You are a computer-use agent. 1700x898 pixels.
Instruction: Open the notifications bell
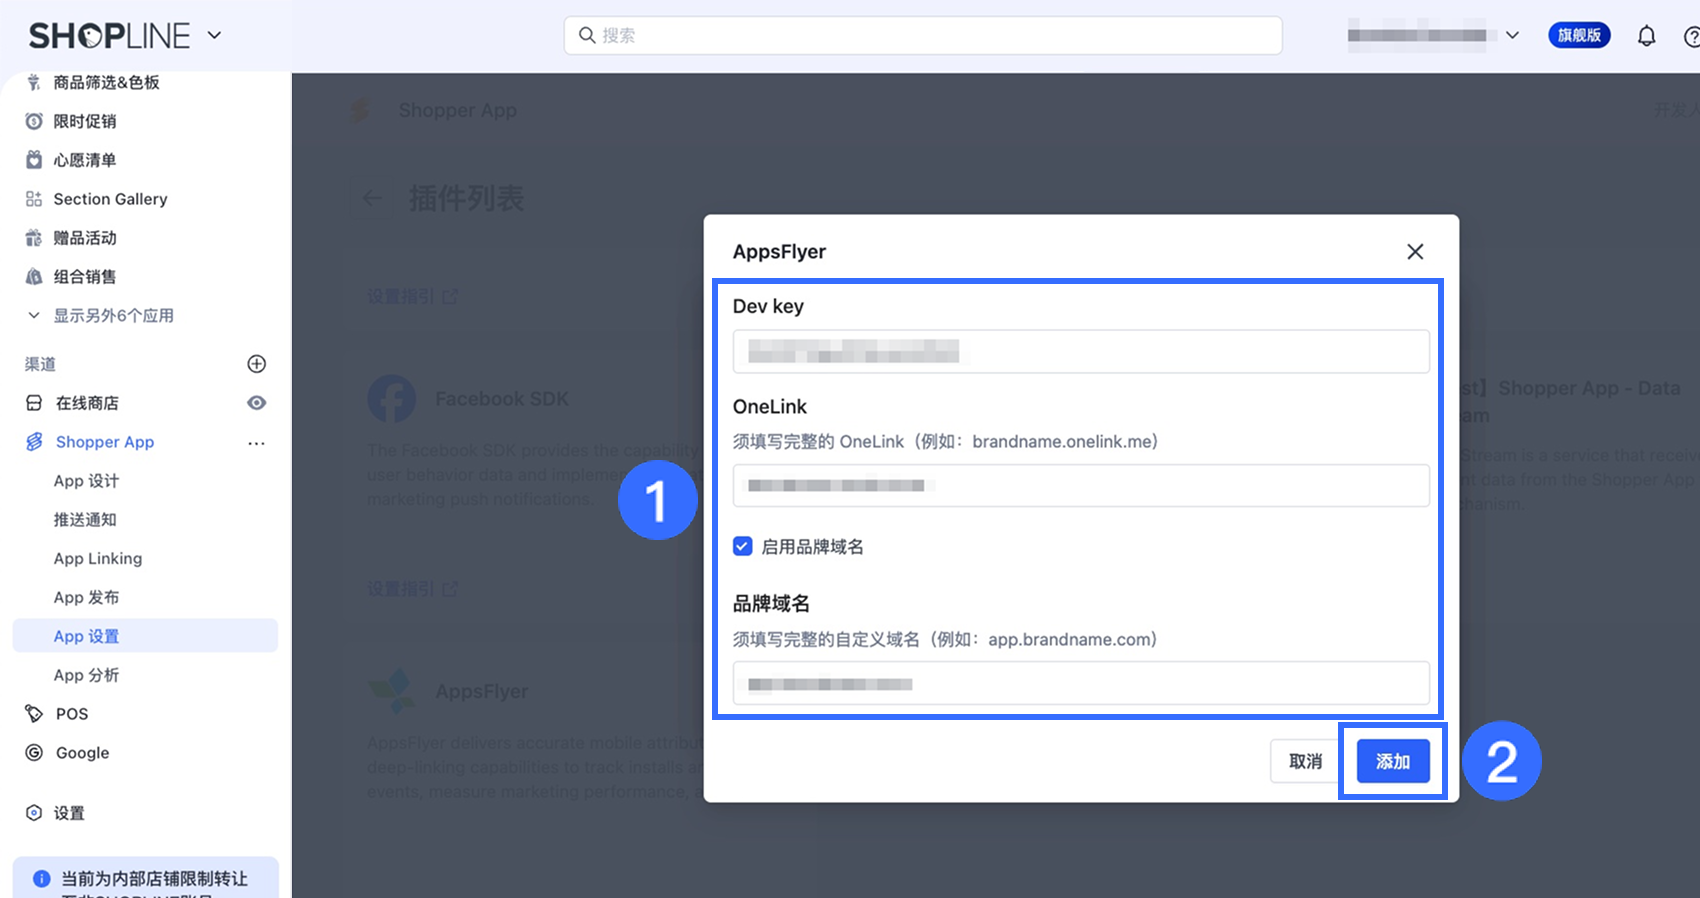pos(1646,36)
